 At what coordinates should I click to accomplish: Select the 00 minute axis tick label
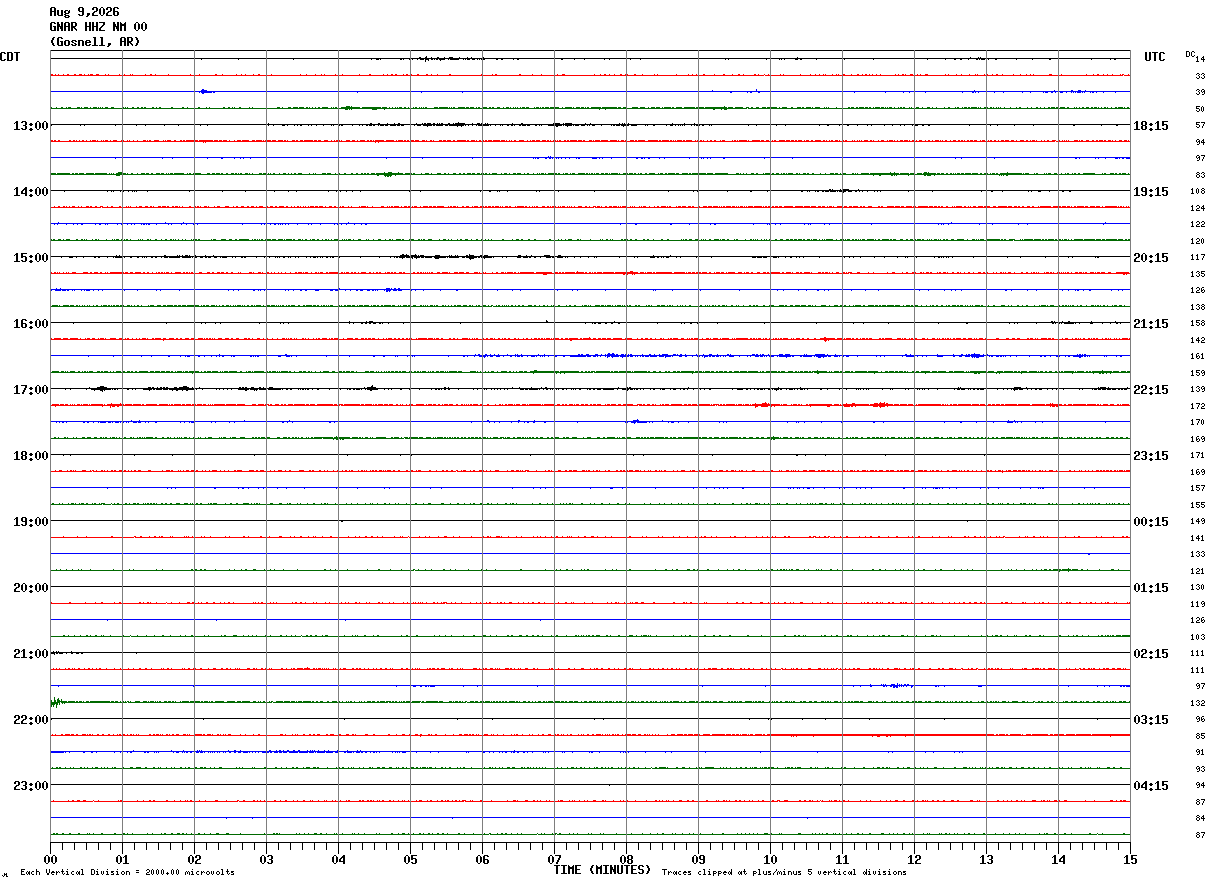tap(50, 860)
